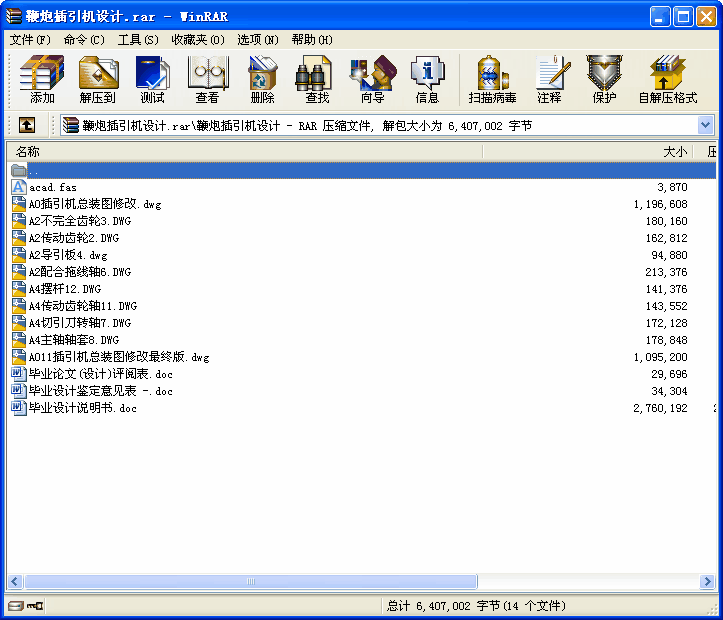This screenshot has height=620, width=723.
Task: Click the 测试 (Test) archive icon
Action: pyautogui.click(x=153, y=80)
